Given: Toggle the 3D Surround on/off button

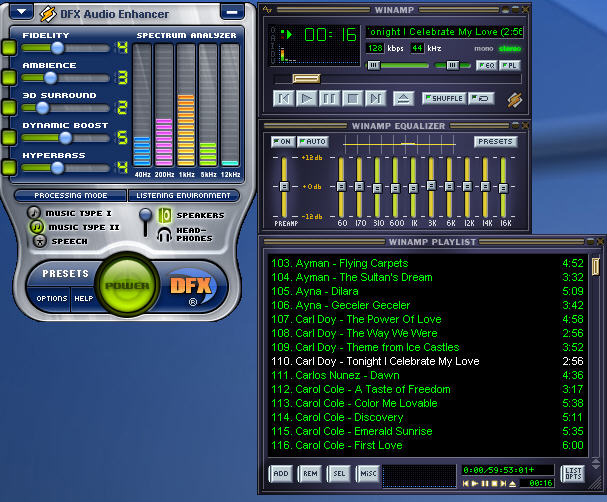Looking at the screenshot, I should click(9, 107).
